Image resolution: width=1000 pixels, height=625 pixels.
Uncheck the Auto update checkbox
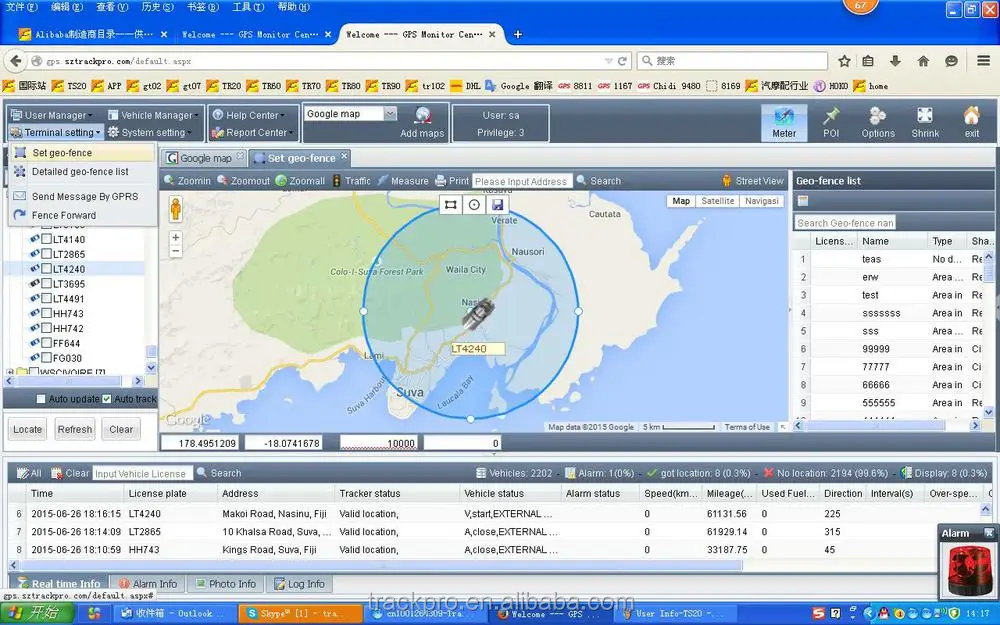coord(41,398)
